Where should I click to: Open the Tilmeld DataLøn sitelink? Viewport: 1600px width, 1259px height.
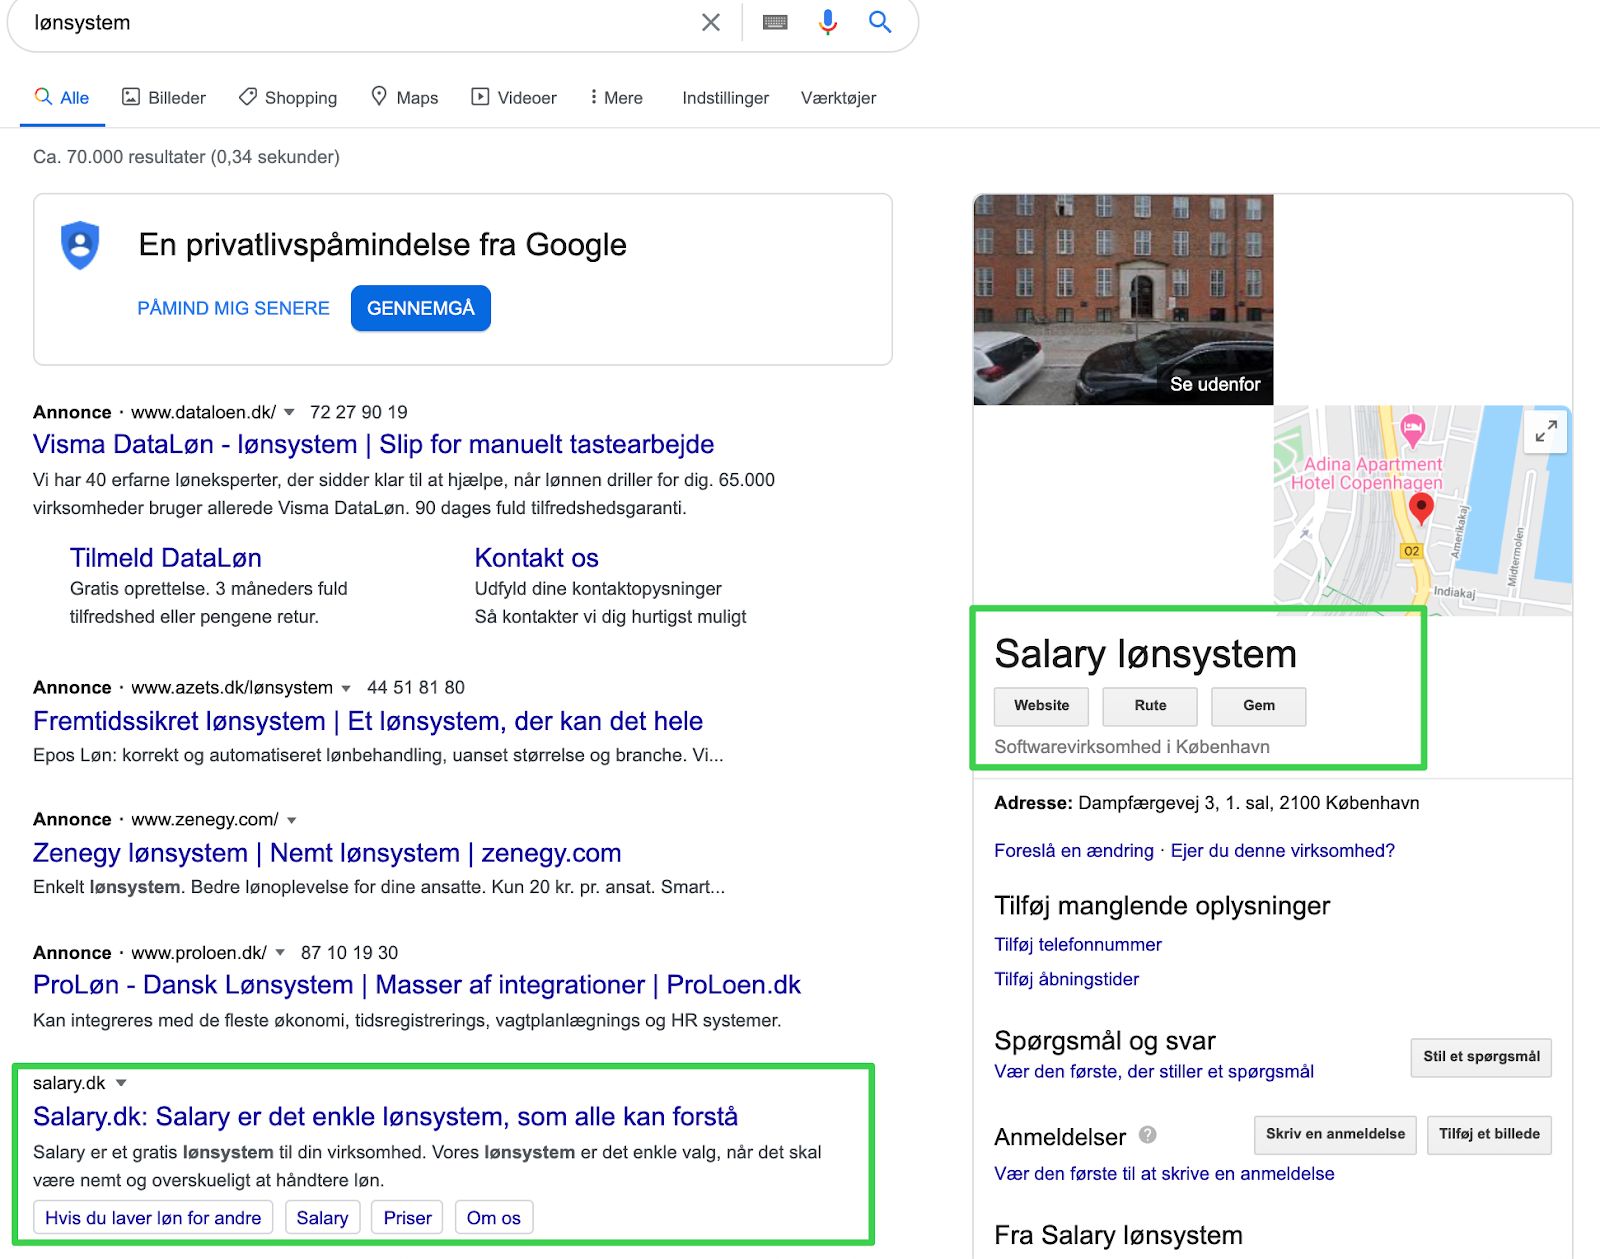coord(166,558)
